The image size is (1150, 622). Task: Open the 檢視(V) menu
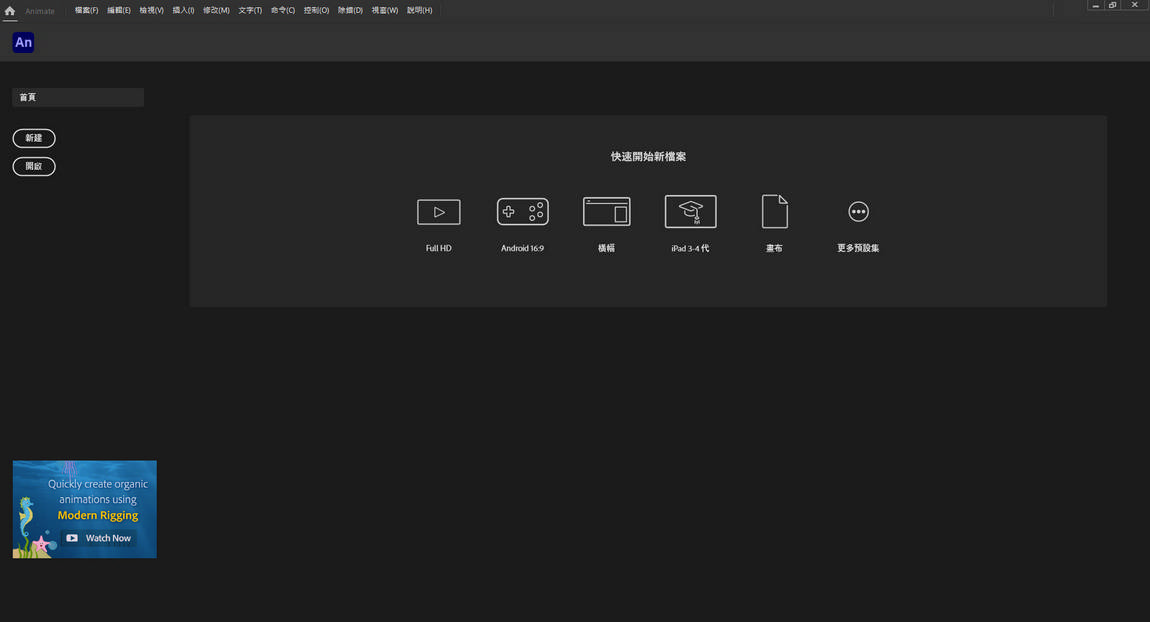(151, 10)
